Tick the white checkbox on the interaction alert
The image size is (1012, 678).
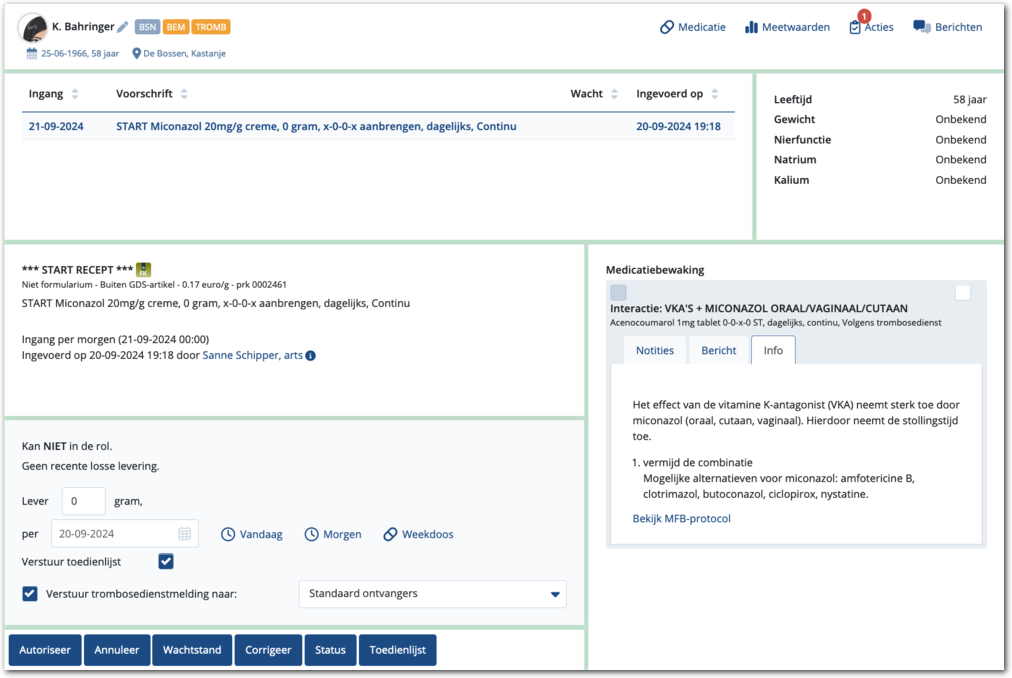coord(963,293)
